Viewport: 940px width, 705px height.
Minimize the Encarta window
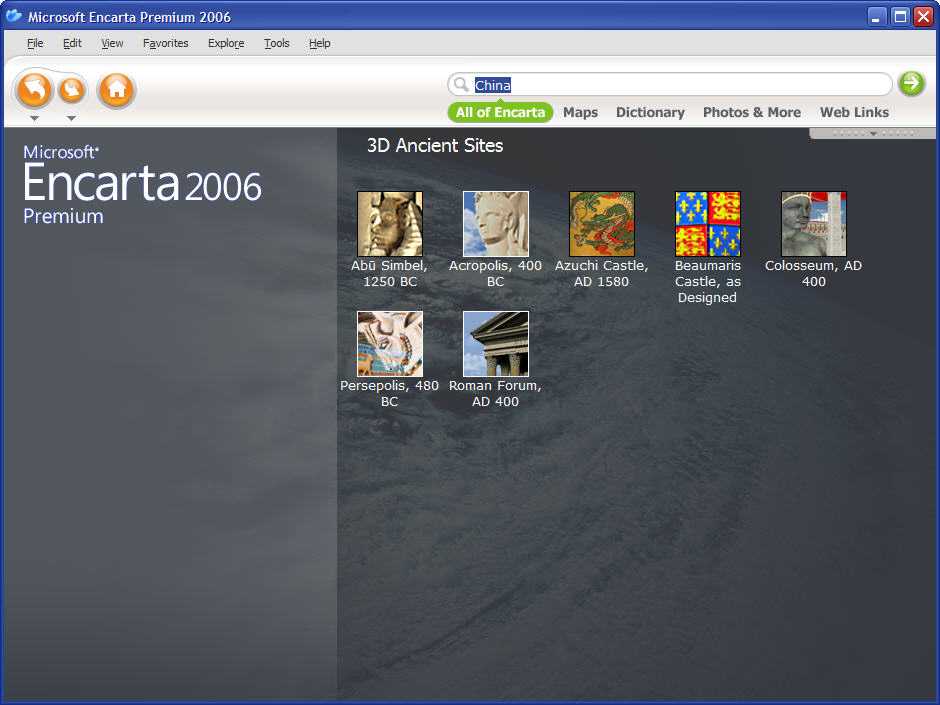[x=876, y=17]
